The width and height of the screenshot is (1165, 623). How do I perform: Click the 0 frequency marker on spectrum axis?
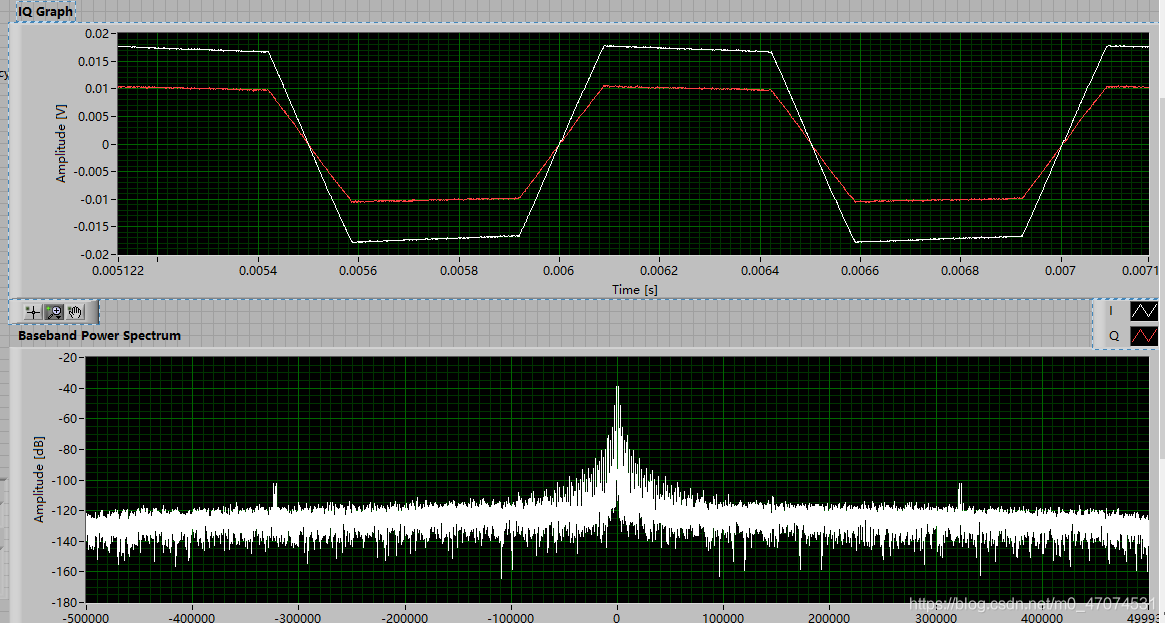click(x=617, y=618)
